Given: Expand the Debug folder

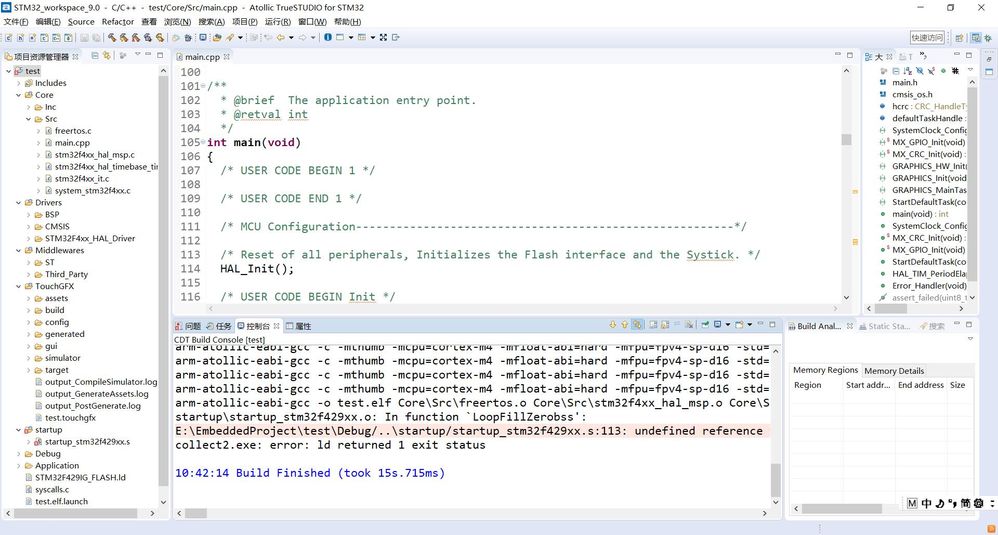Looking at the screenshot, I should coord(18,454).
